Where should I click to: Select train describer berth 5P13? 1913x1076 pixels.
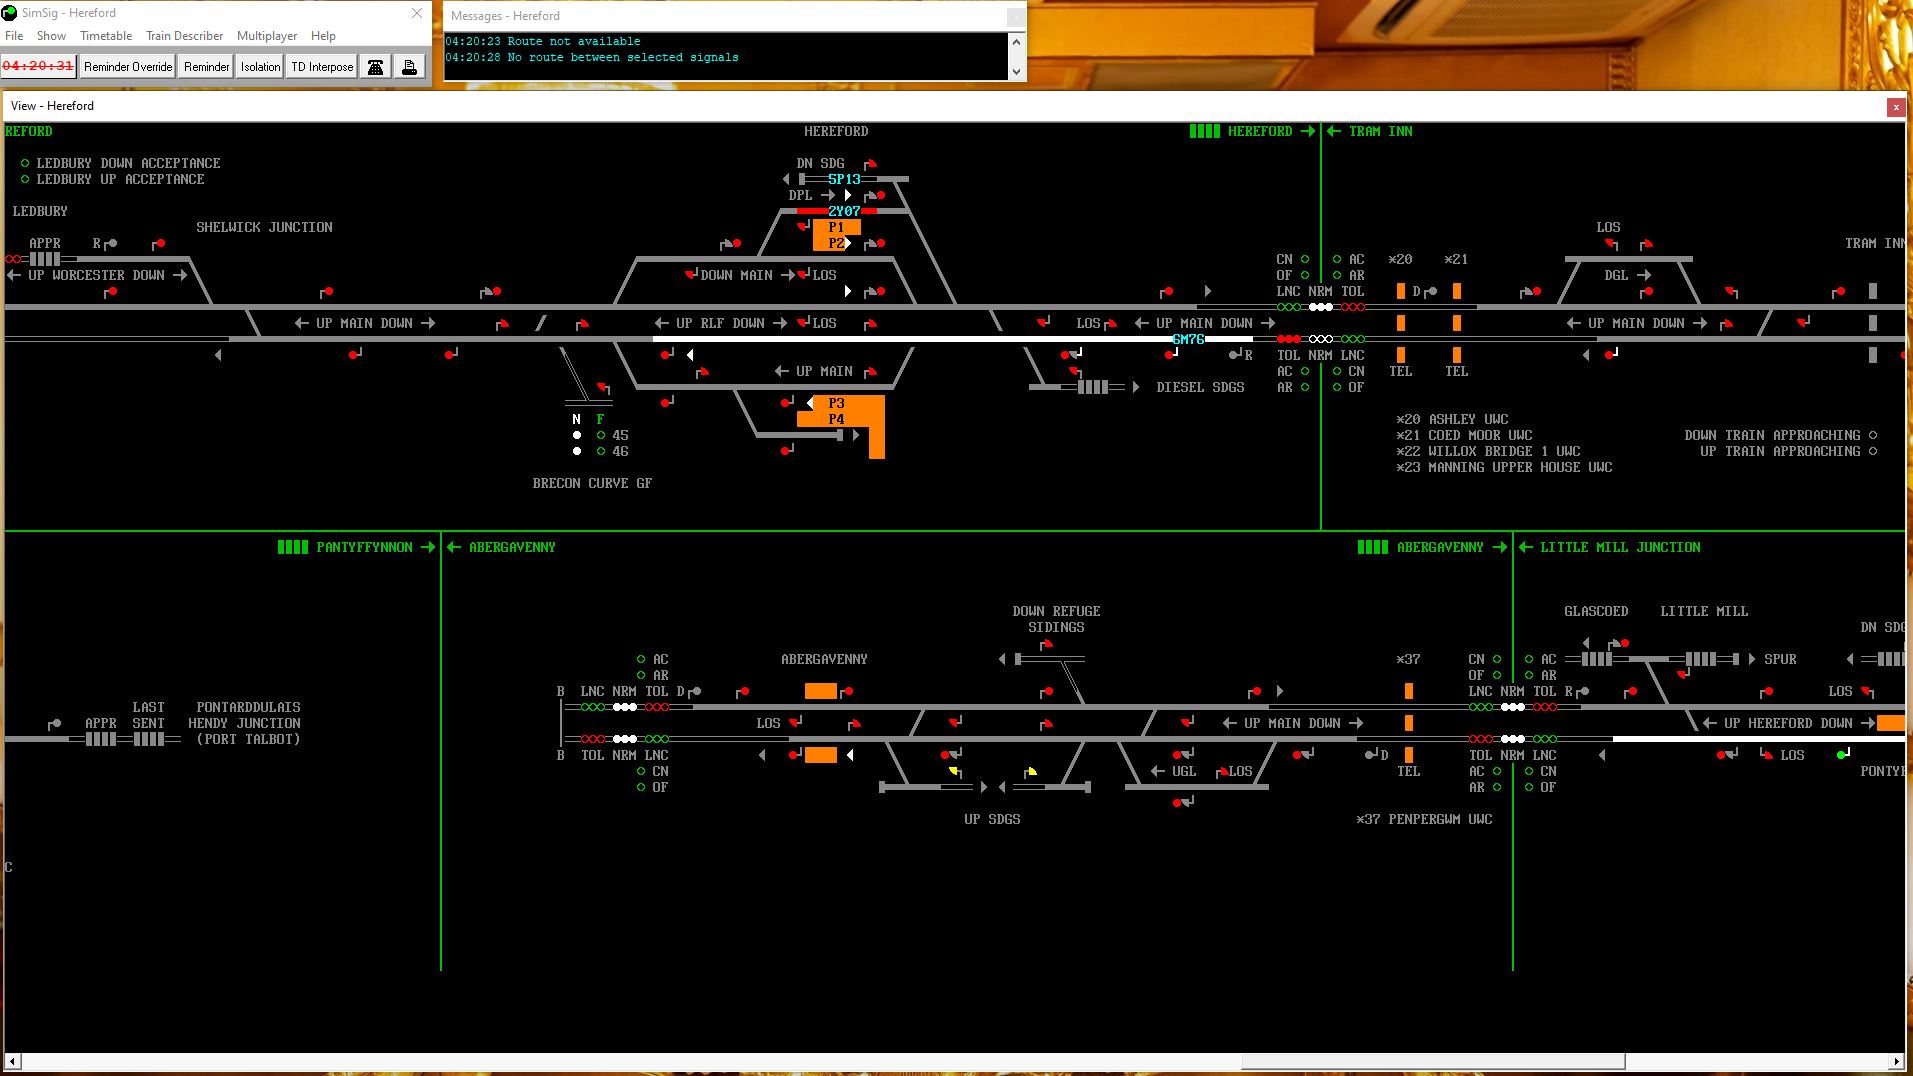pos(844,179)
